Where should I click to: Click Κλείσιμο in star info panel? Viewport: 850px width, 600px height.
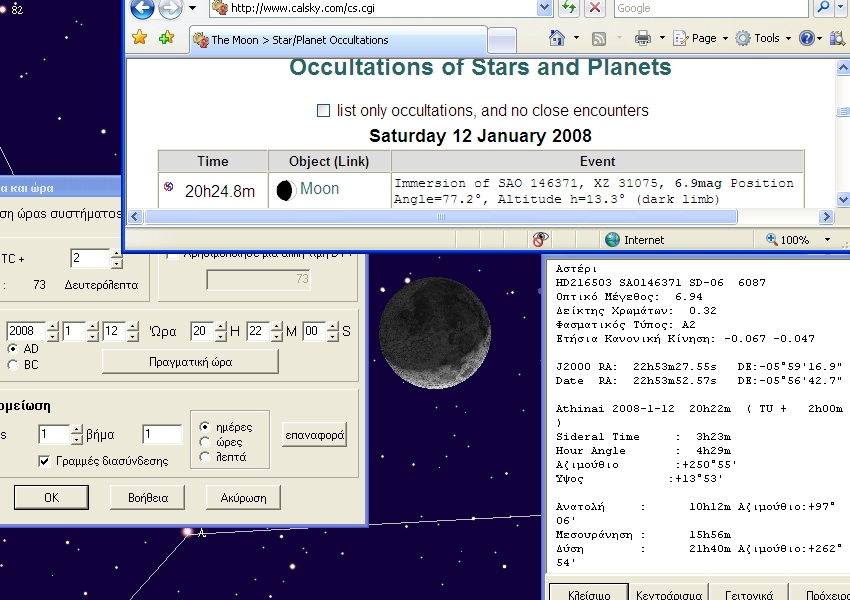(x=589, y=593)
